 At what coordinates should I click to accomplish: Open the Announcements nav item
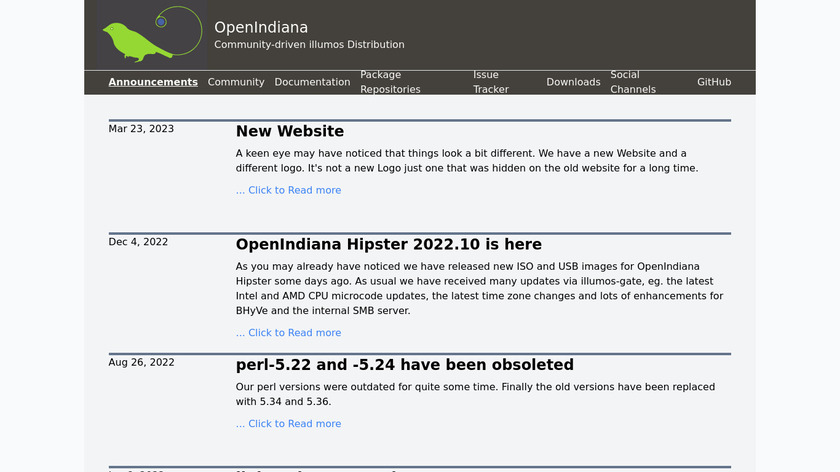(153, 82)
